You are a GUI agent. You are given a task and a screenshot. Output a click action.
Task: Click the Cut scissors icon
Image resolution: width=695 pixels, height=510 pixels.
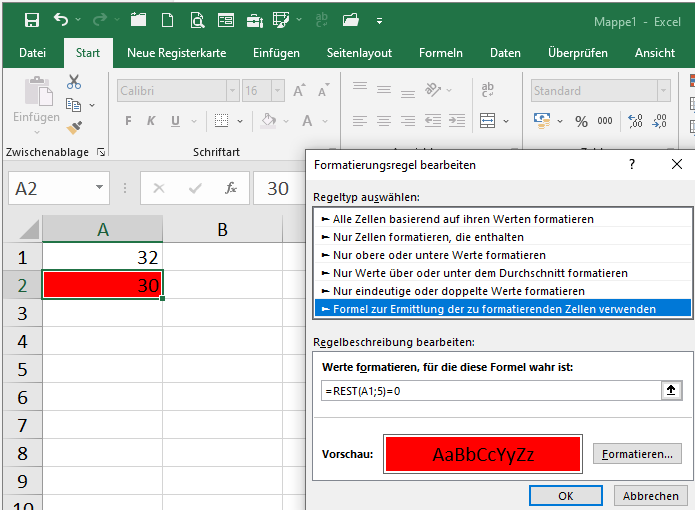tap(74, 82)
